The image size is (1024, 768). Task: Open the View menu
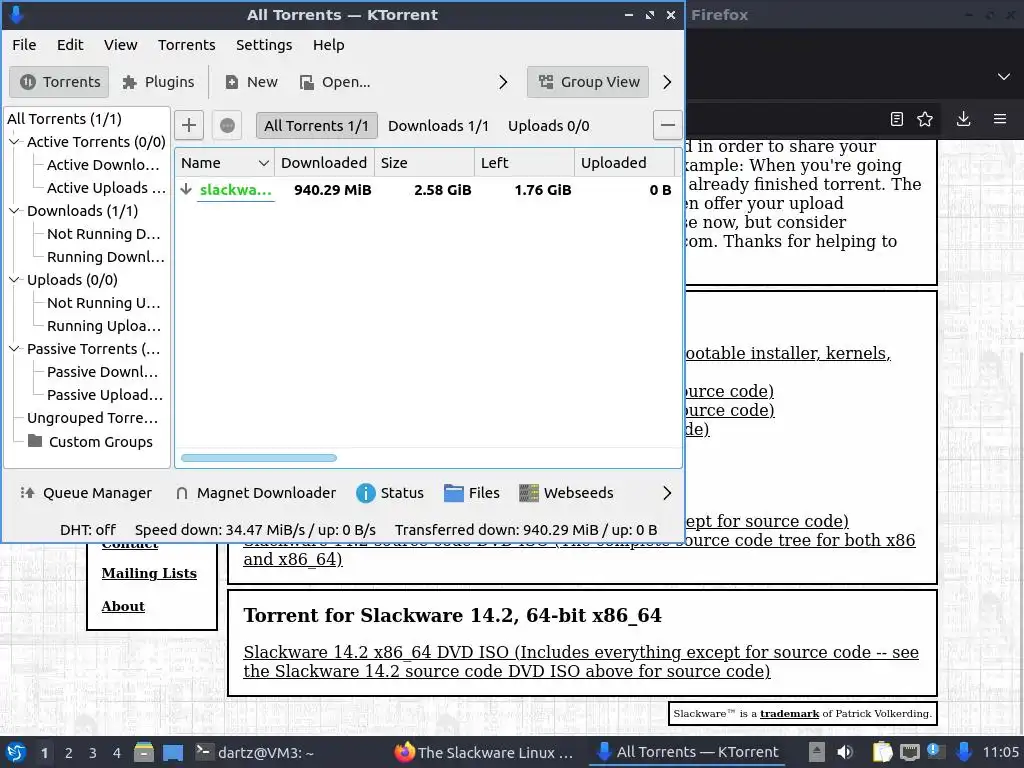coord(121,44)
